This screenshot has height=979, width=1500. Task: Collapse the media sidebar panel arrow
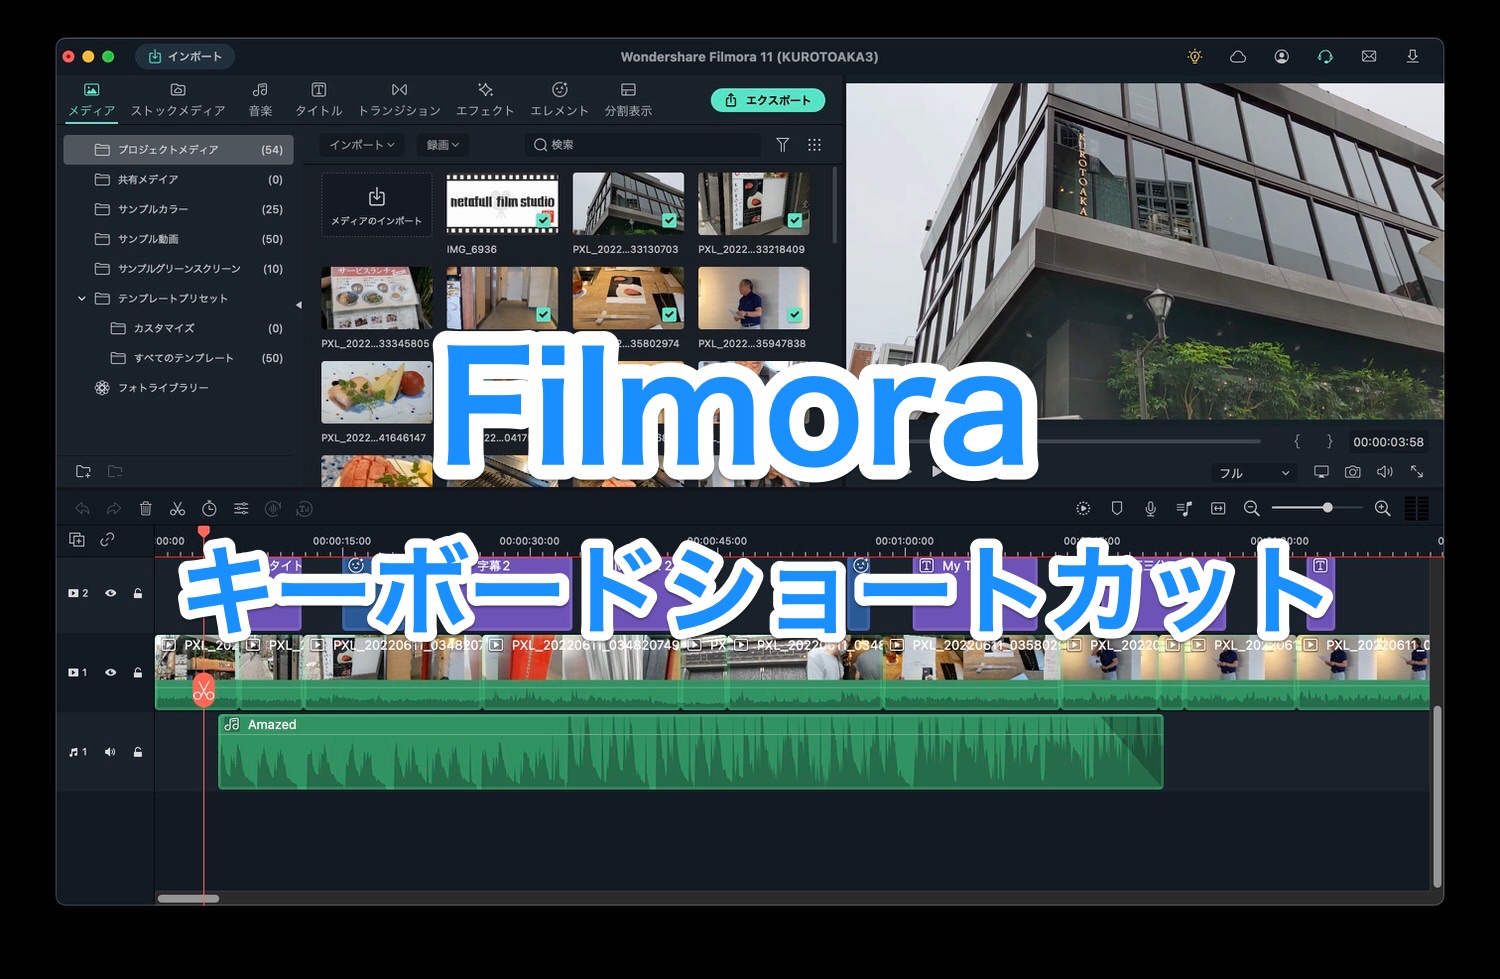click(x=298, y=305)
